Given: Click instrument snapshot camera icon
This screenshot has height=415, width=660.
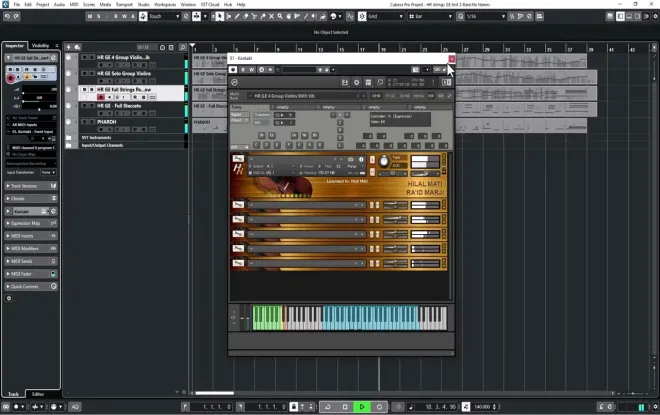Looking at the screenshot, I should pos(350,160).
